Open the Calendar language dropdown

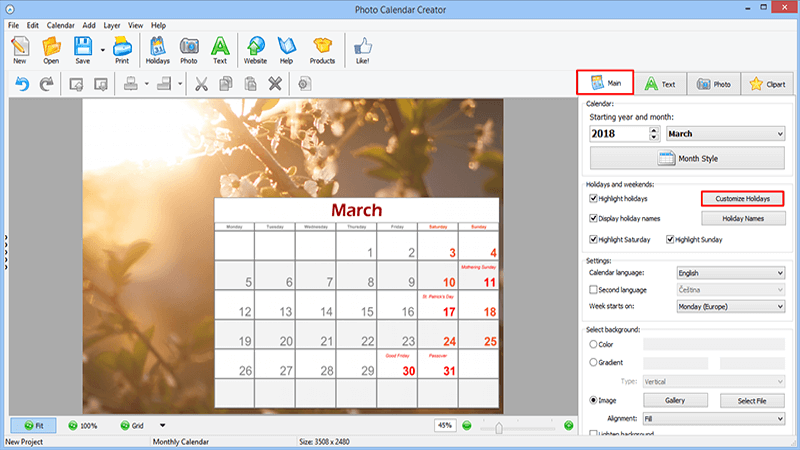point(731,273)
